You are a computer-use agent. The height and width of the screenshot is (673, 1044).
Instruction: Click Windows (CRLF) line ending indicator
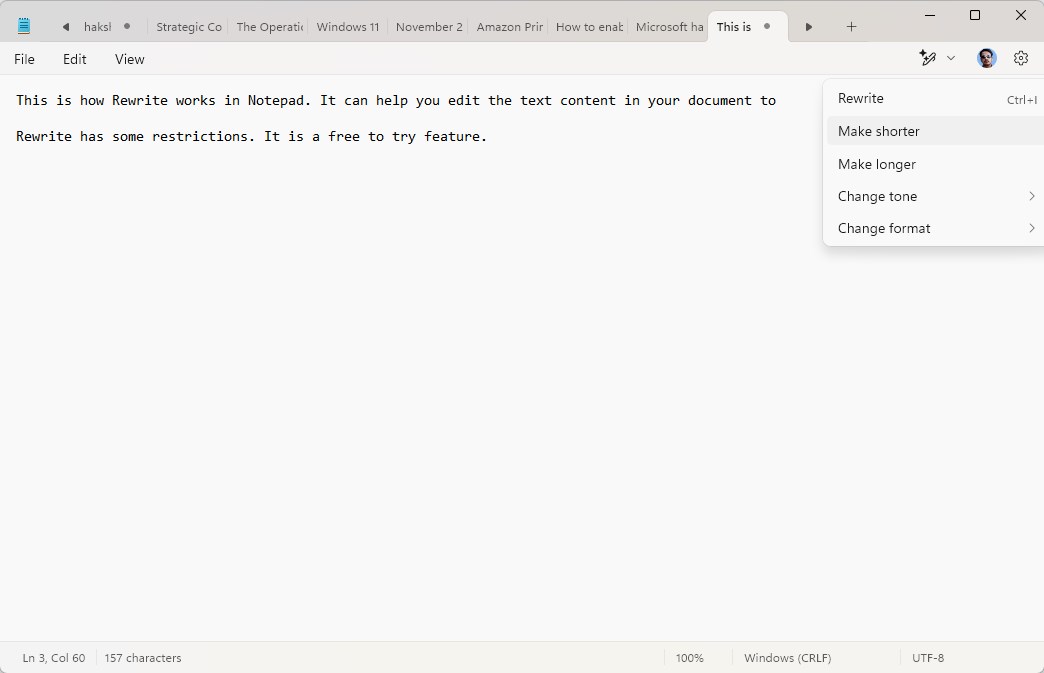pyautogui.click(x=788, y=658)
